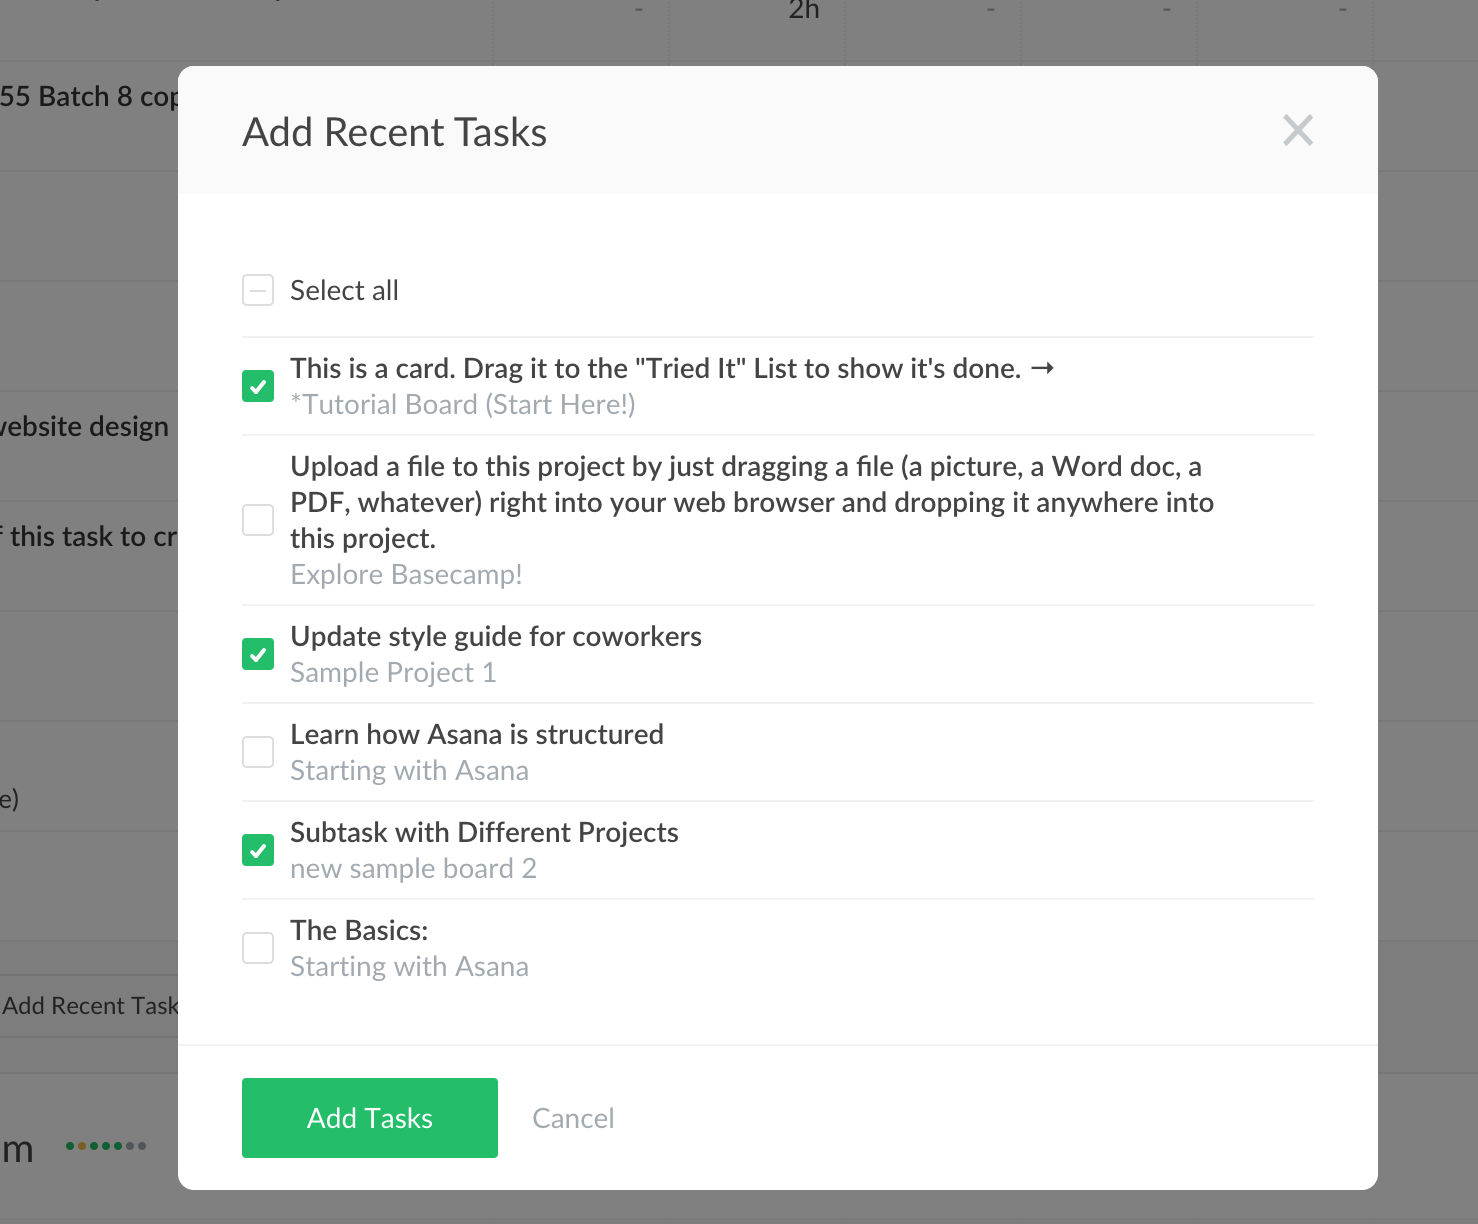Close the Add Recent Tasks dialog
This screenshot has width=1478, height=1224.
coord(1297,130)
